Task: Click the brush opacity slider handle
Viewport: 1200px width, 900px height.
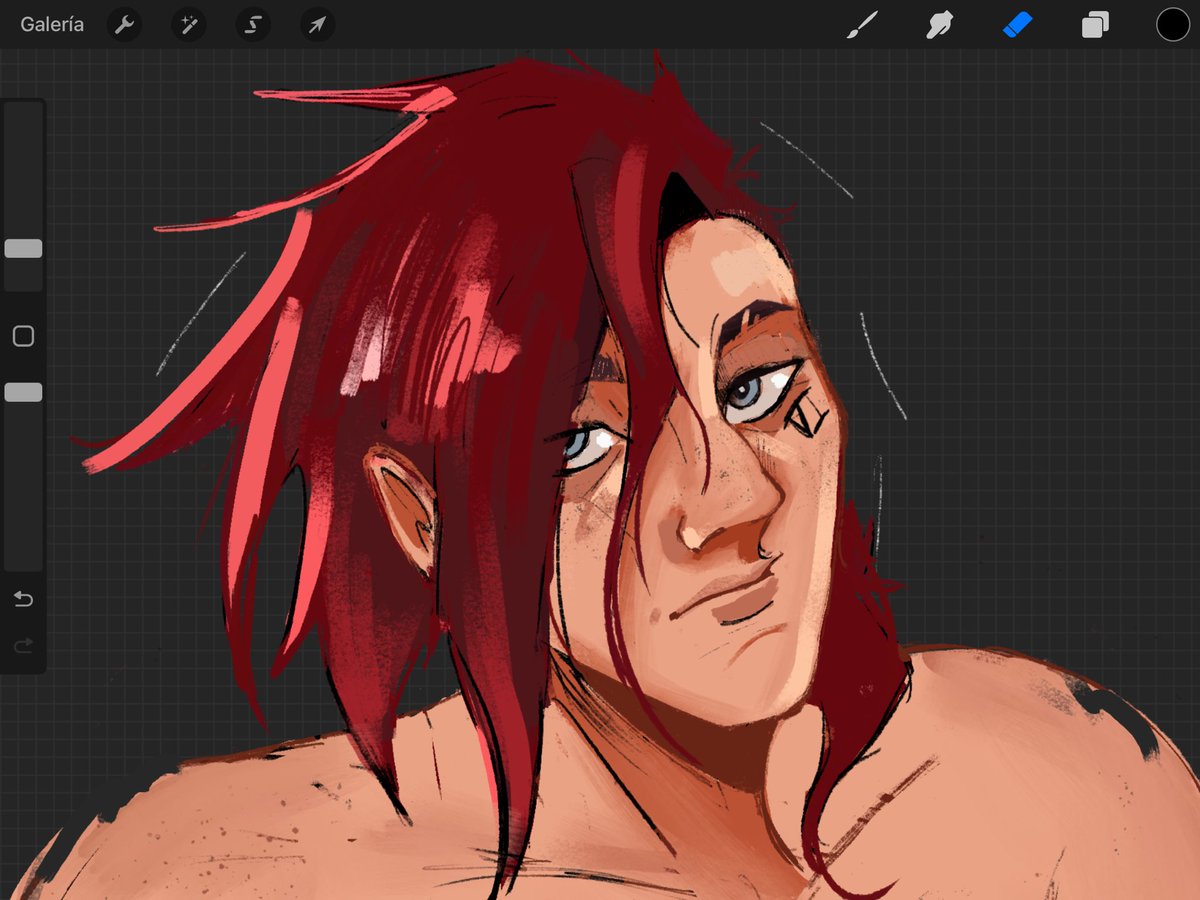Action: (x=23, y=392)
